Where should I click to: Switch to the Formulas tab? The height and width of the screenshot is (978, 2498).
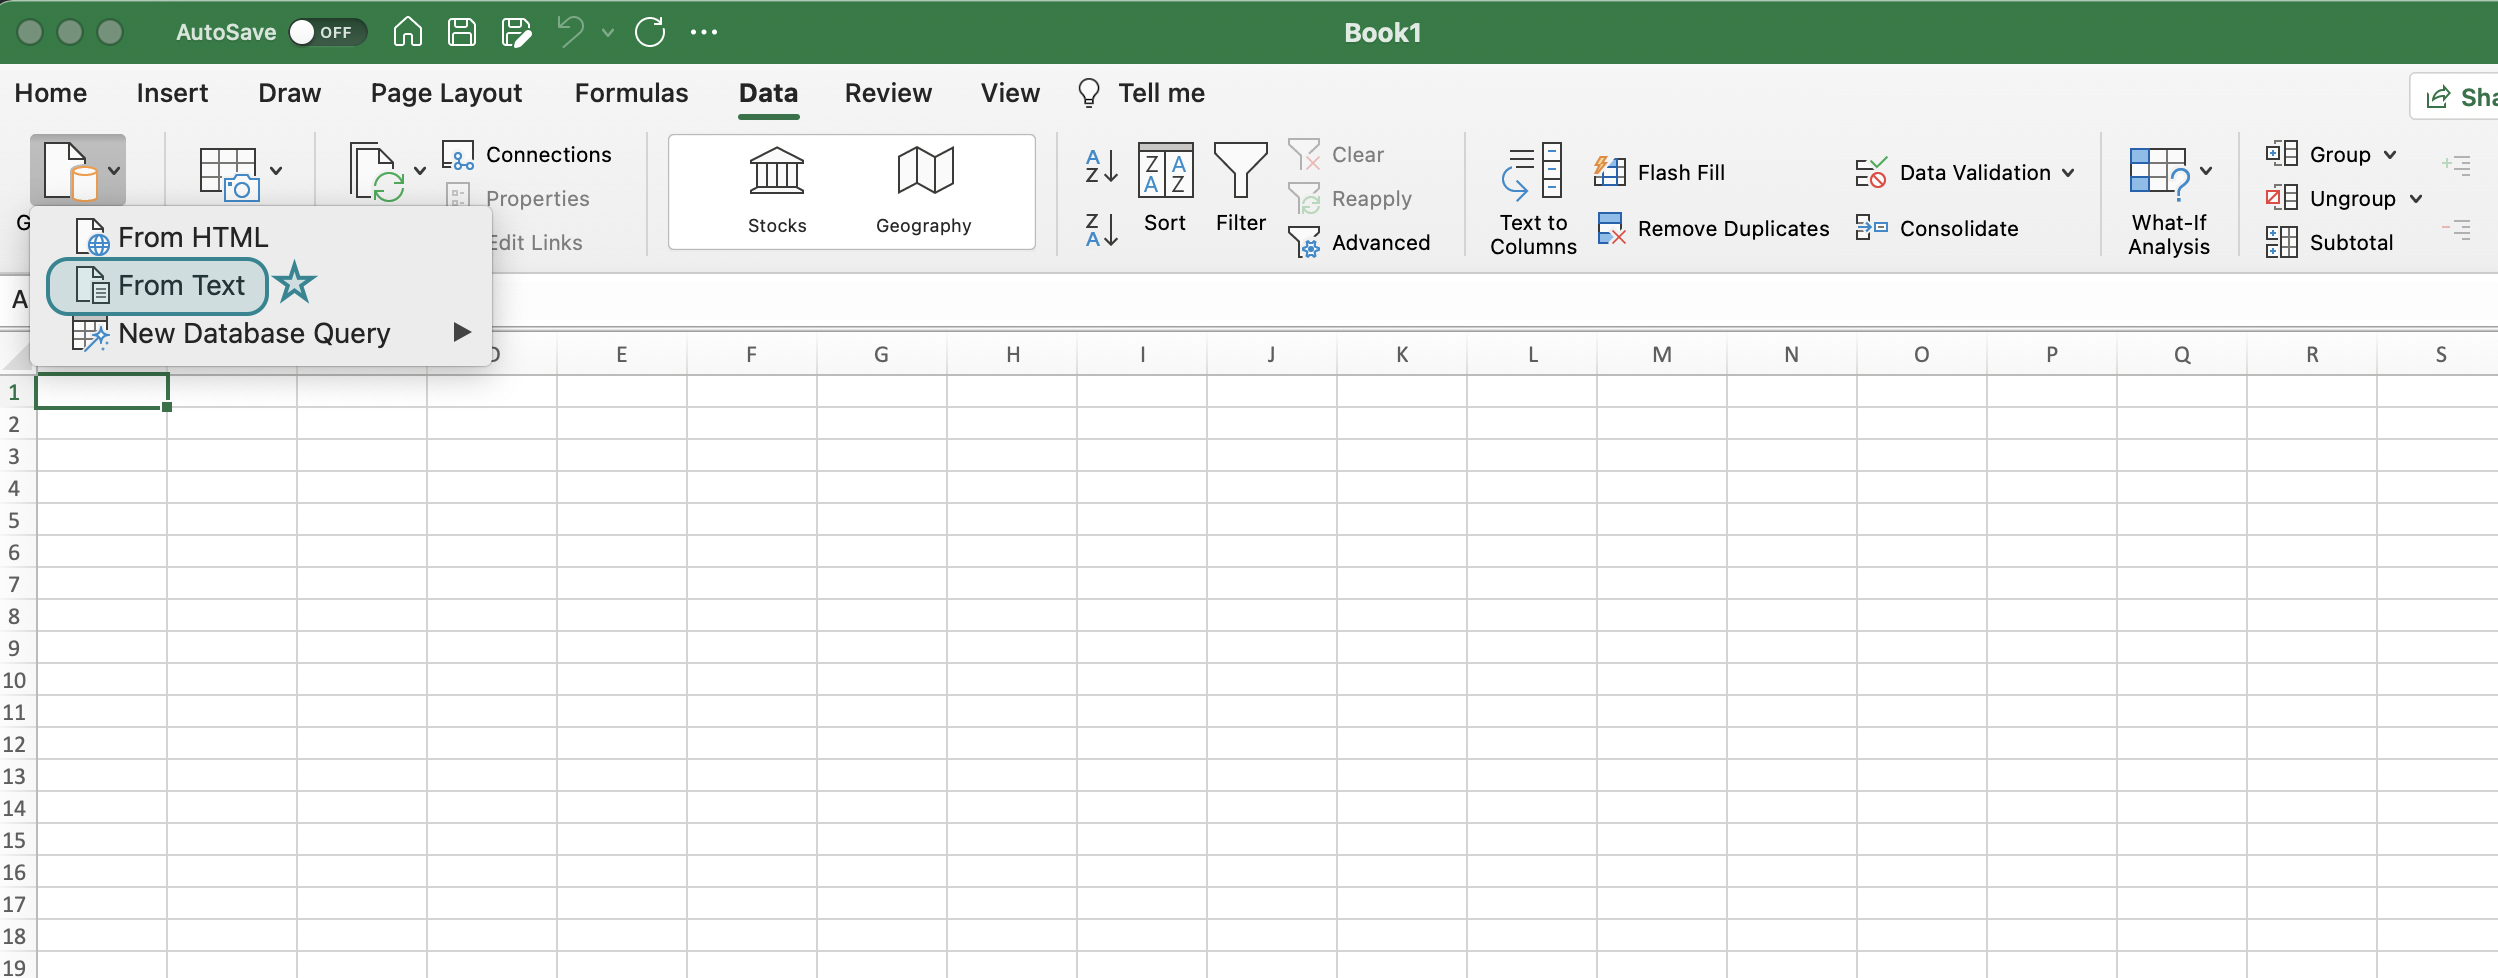(631, 93)
